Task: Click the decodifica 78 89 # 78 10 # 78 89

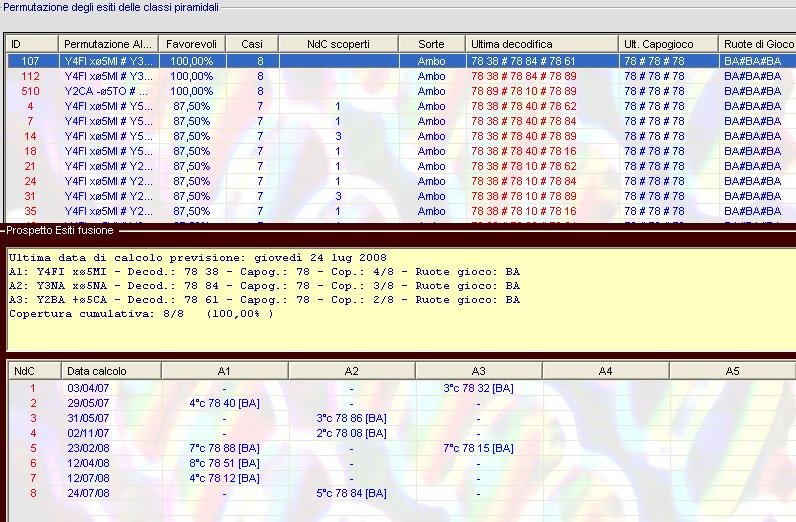Action: coord(523,91)
